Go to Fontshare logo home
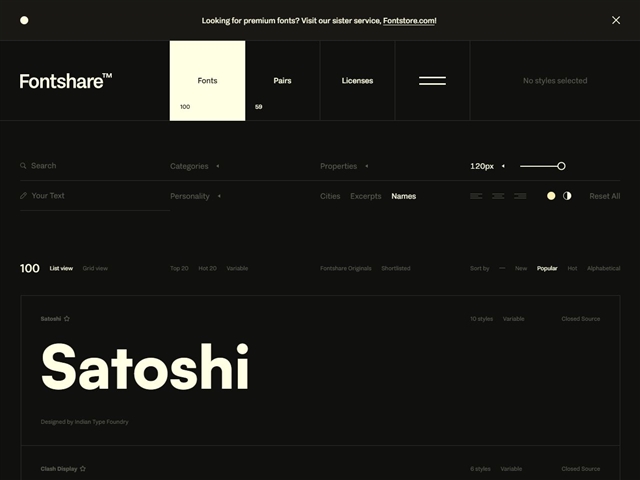640x480 pixels. [66, 81]
